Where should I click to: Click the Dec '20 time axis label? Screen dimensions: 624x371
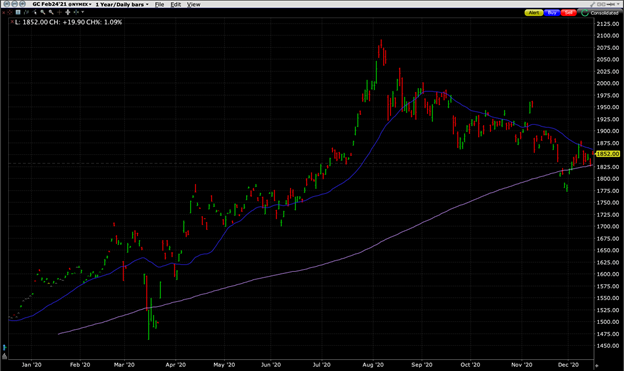point(568,365)
